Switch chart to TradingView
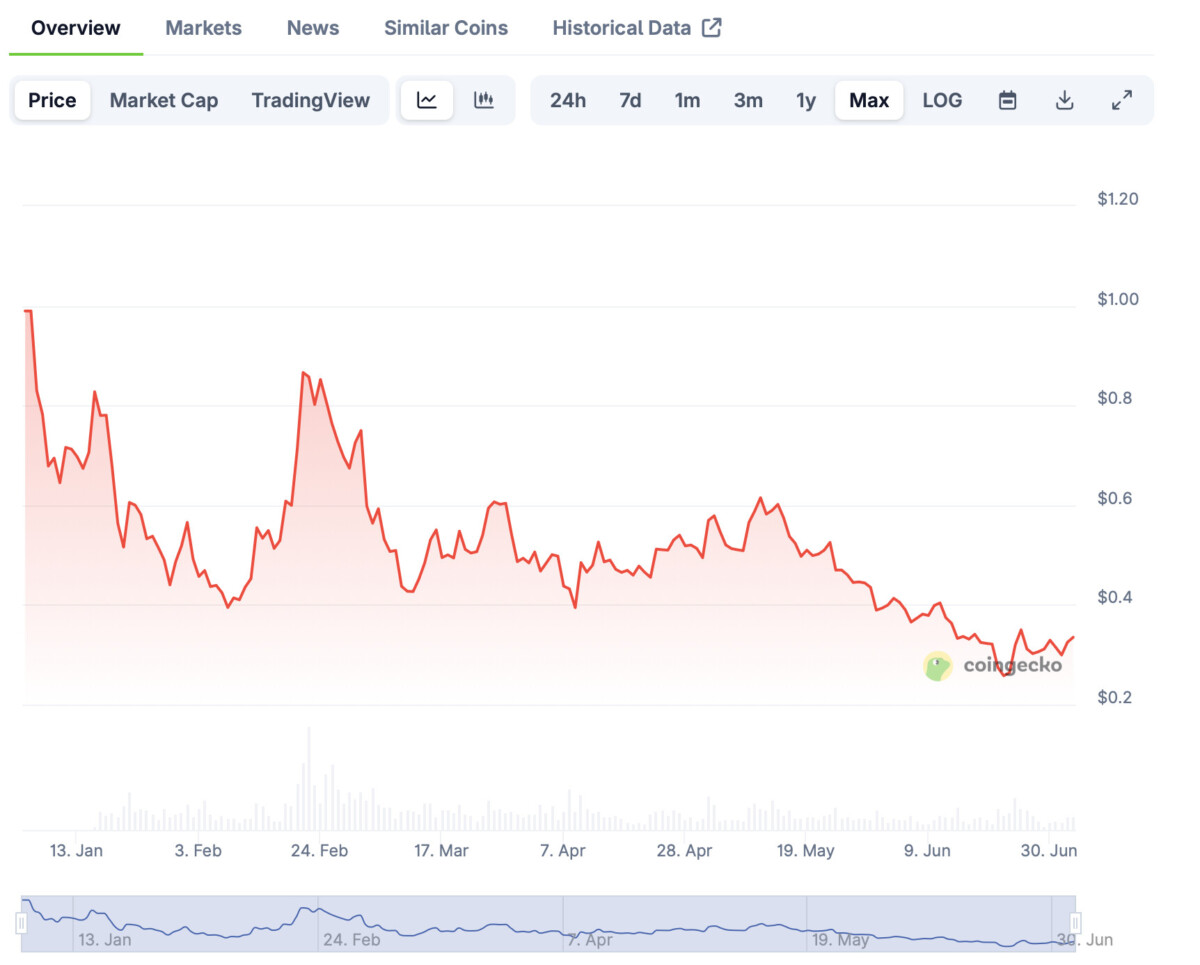Image resolution: width=1200 pixels, height=965 pixels. click(310, 100)
